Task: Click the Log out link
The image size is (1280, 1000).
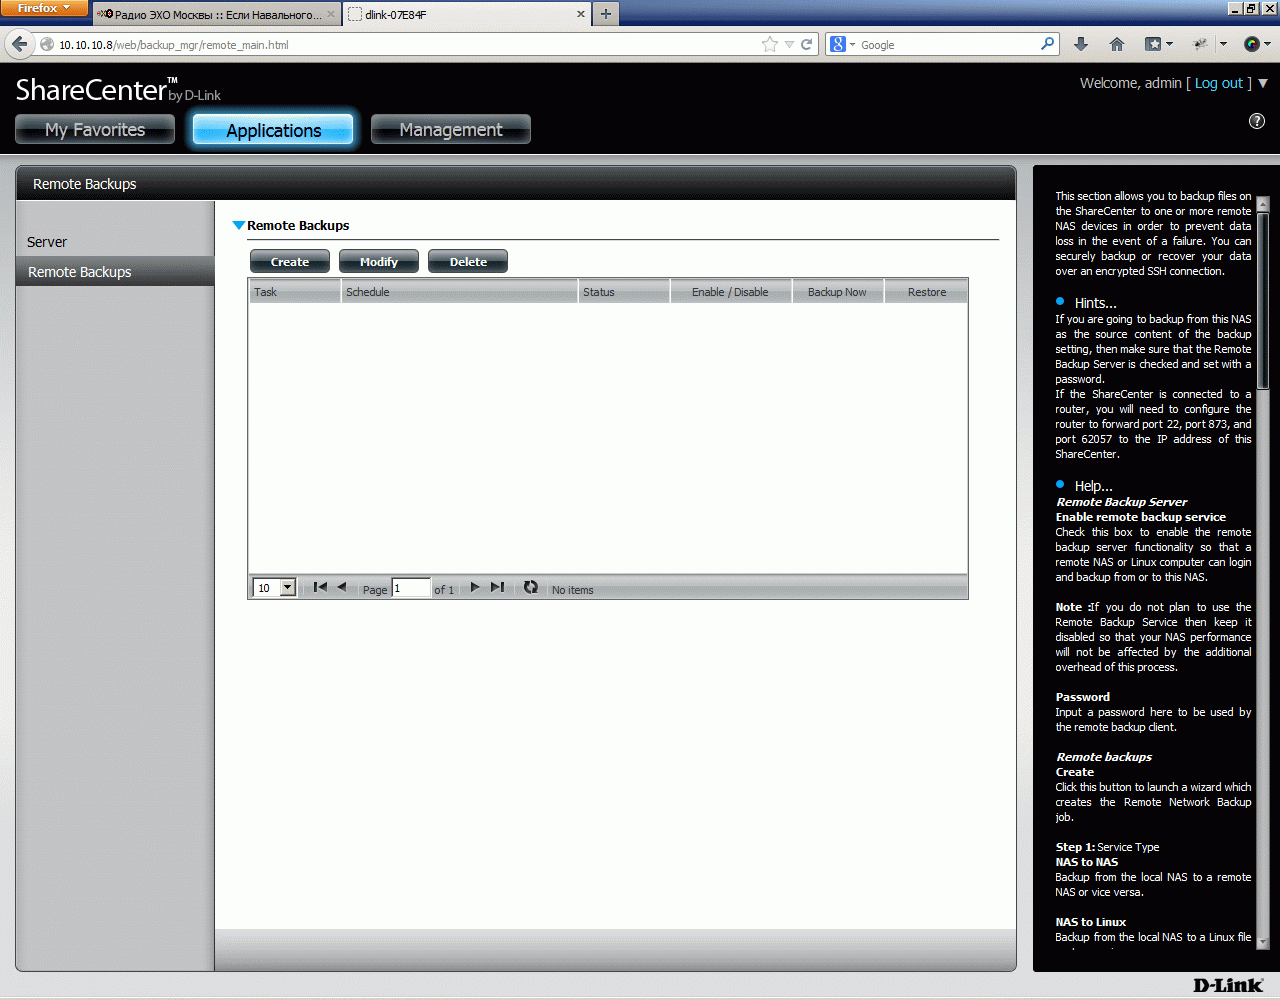Action: 1219,83
